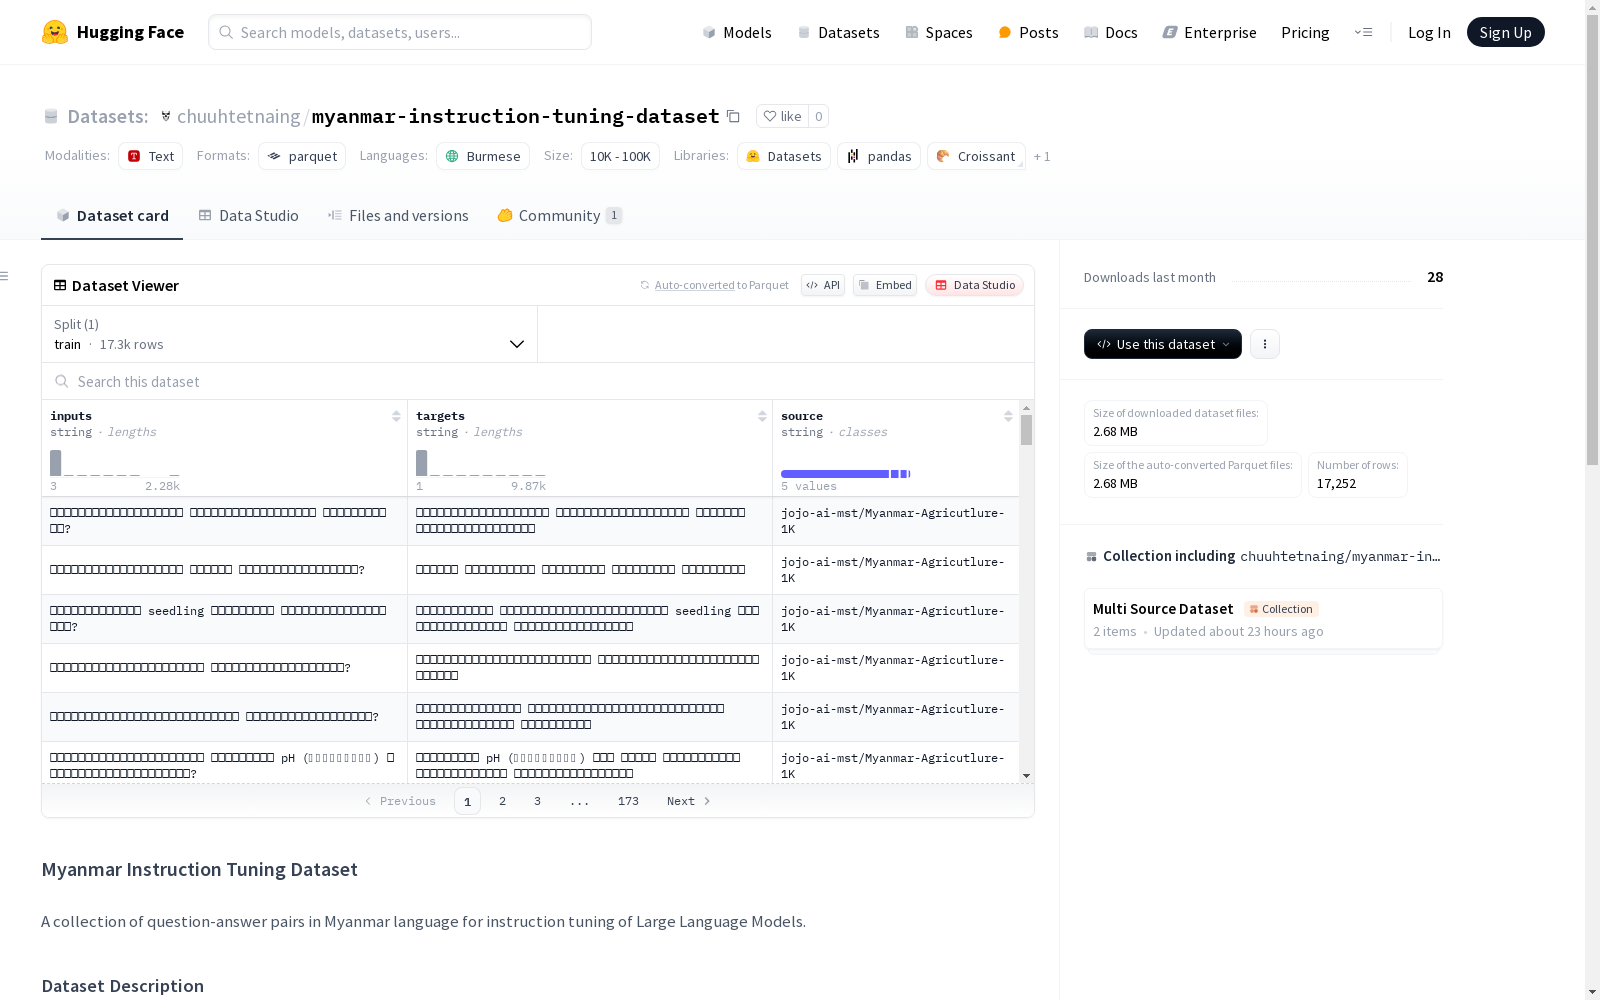
Task: Click the Next page button
Action: point(689,801)
